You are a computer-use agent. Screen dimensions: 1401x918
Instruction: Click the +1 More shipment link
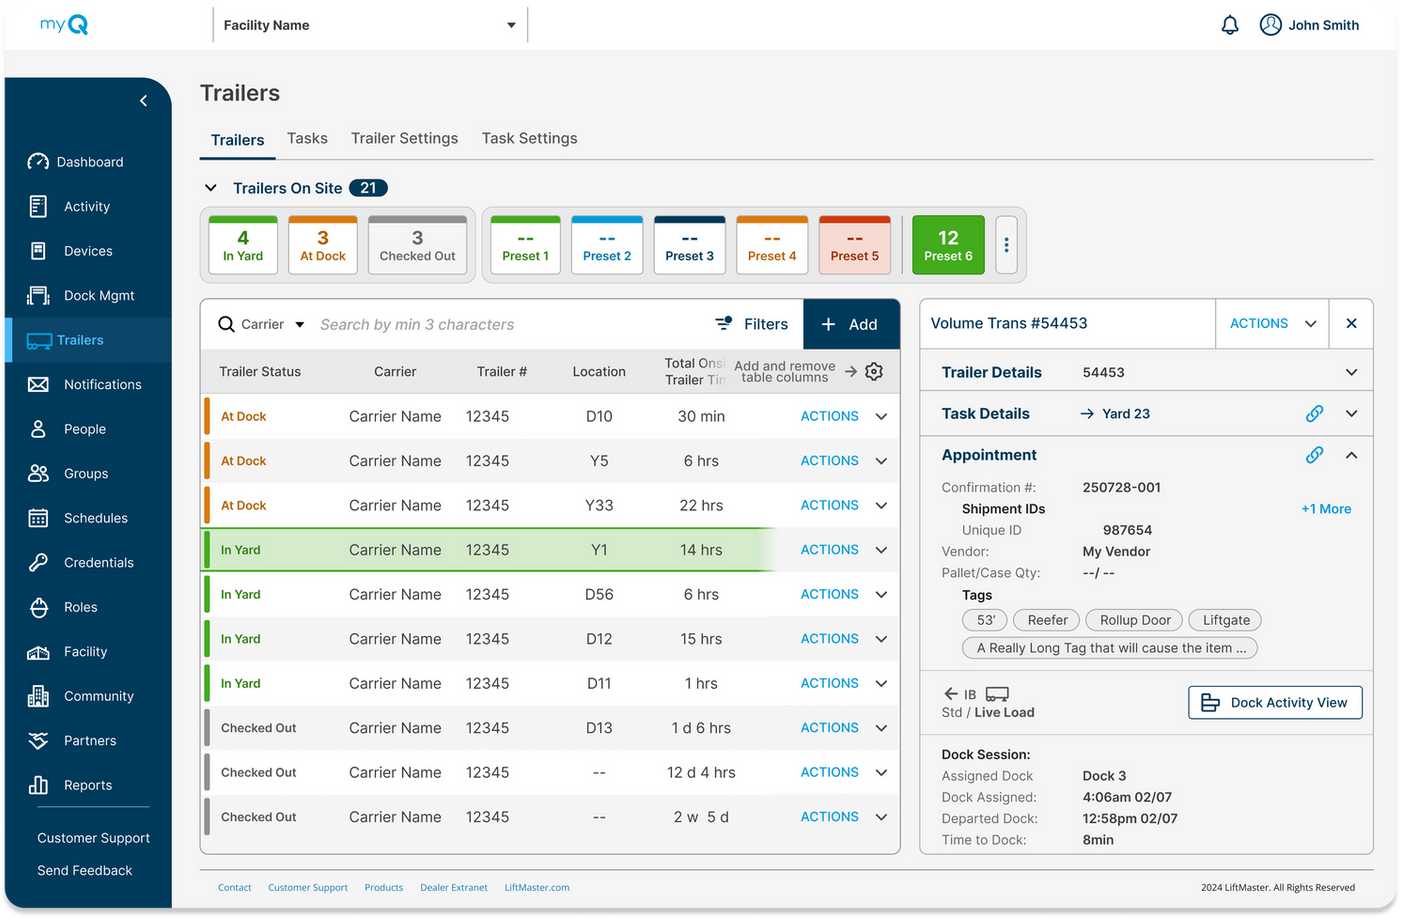[1326, 509]
